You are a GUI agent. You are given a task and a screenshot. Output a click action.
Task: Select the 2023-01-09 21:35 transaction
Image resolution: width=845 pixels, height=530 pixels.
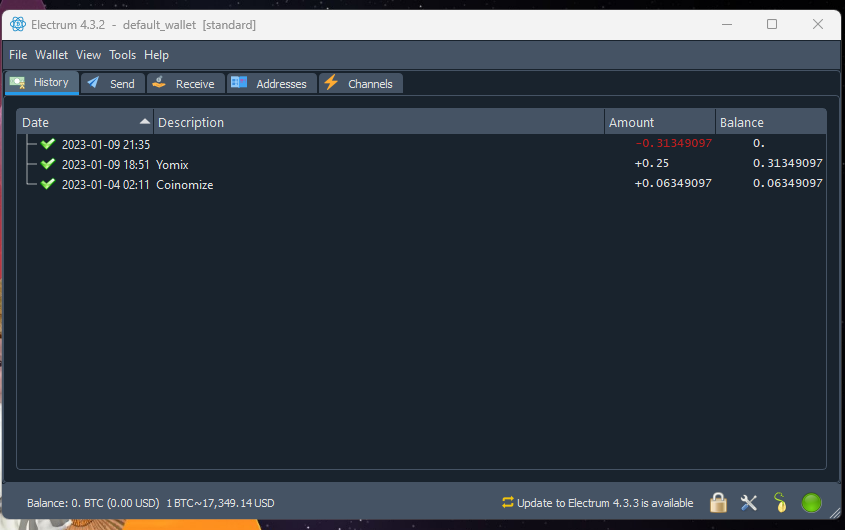[421, 144]
